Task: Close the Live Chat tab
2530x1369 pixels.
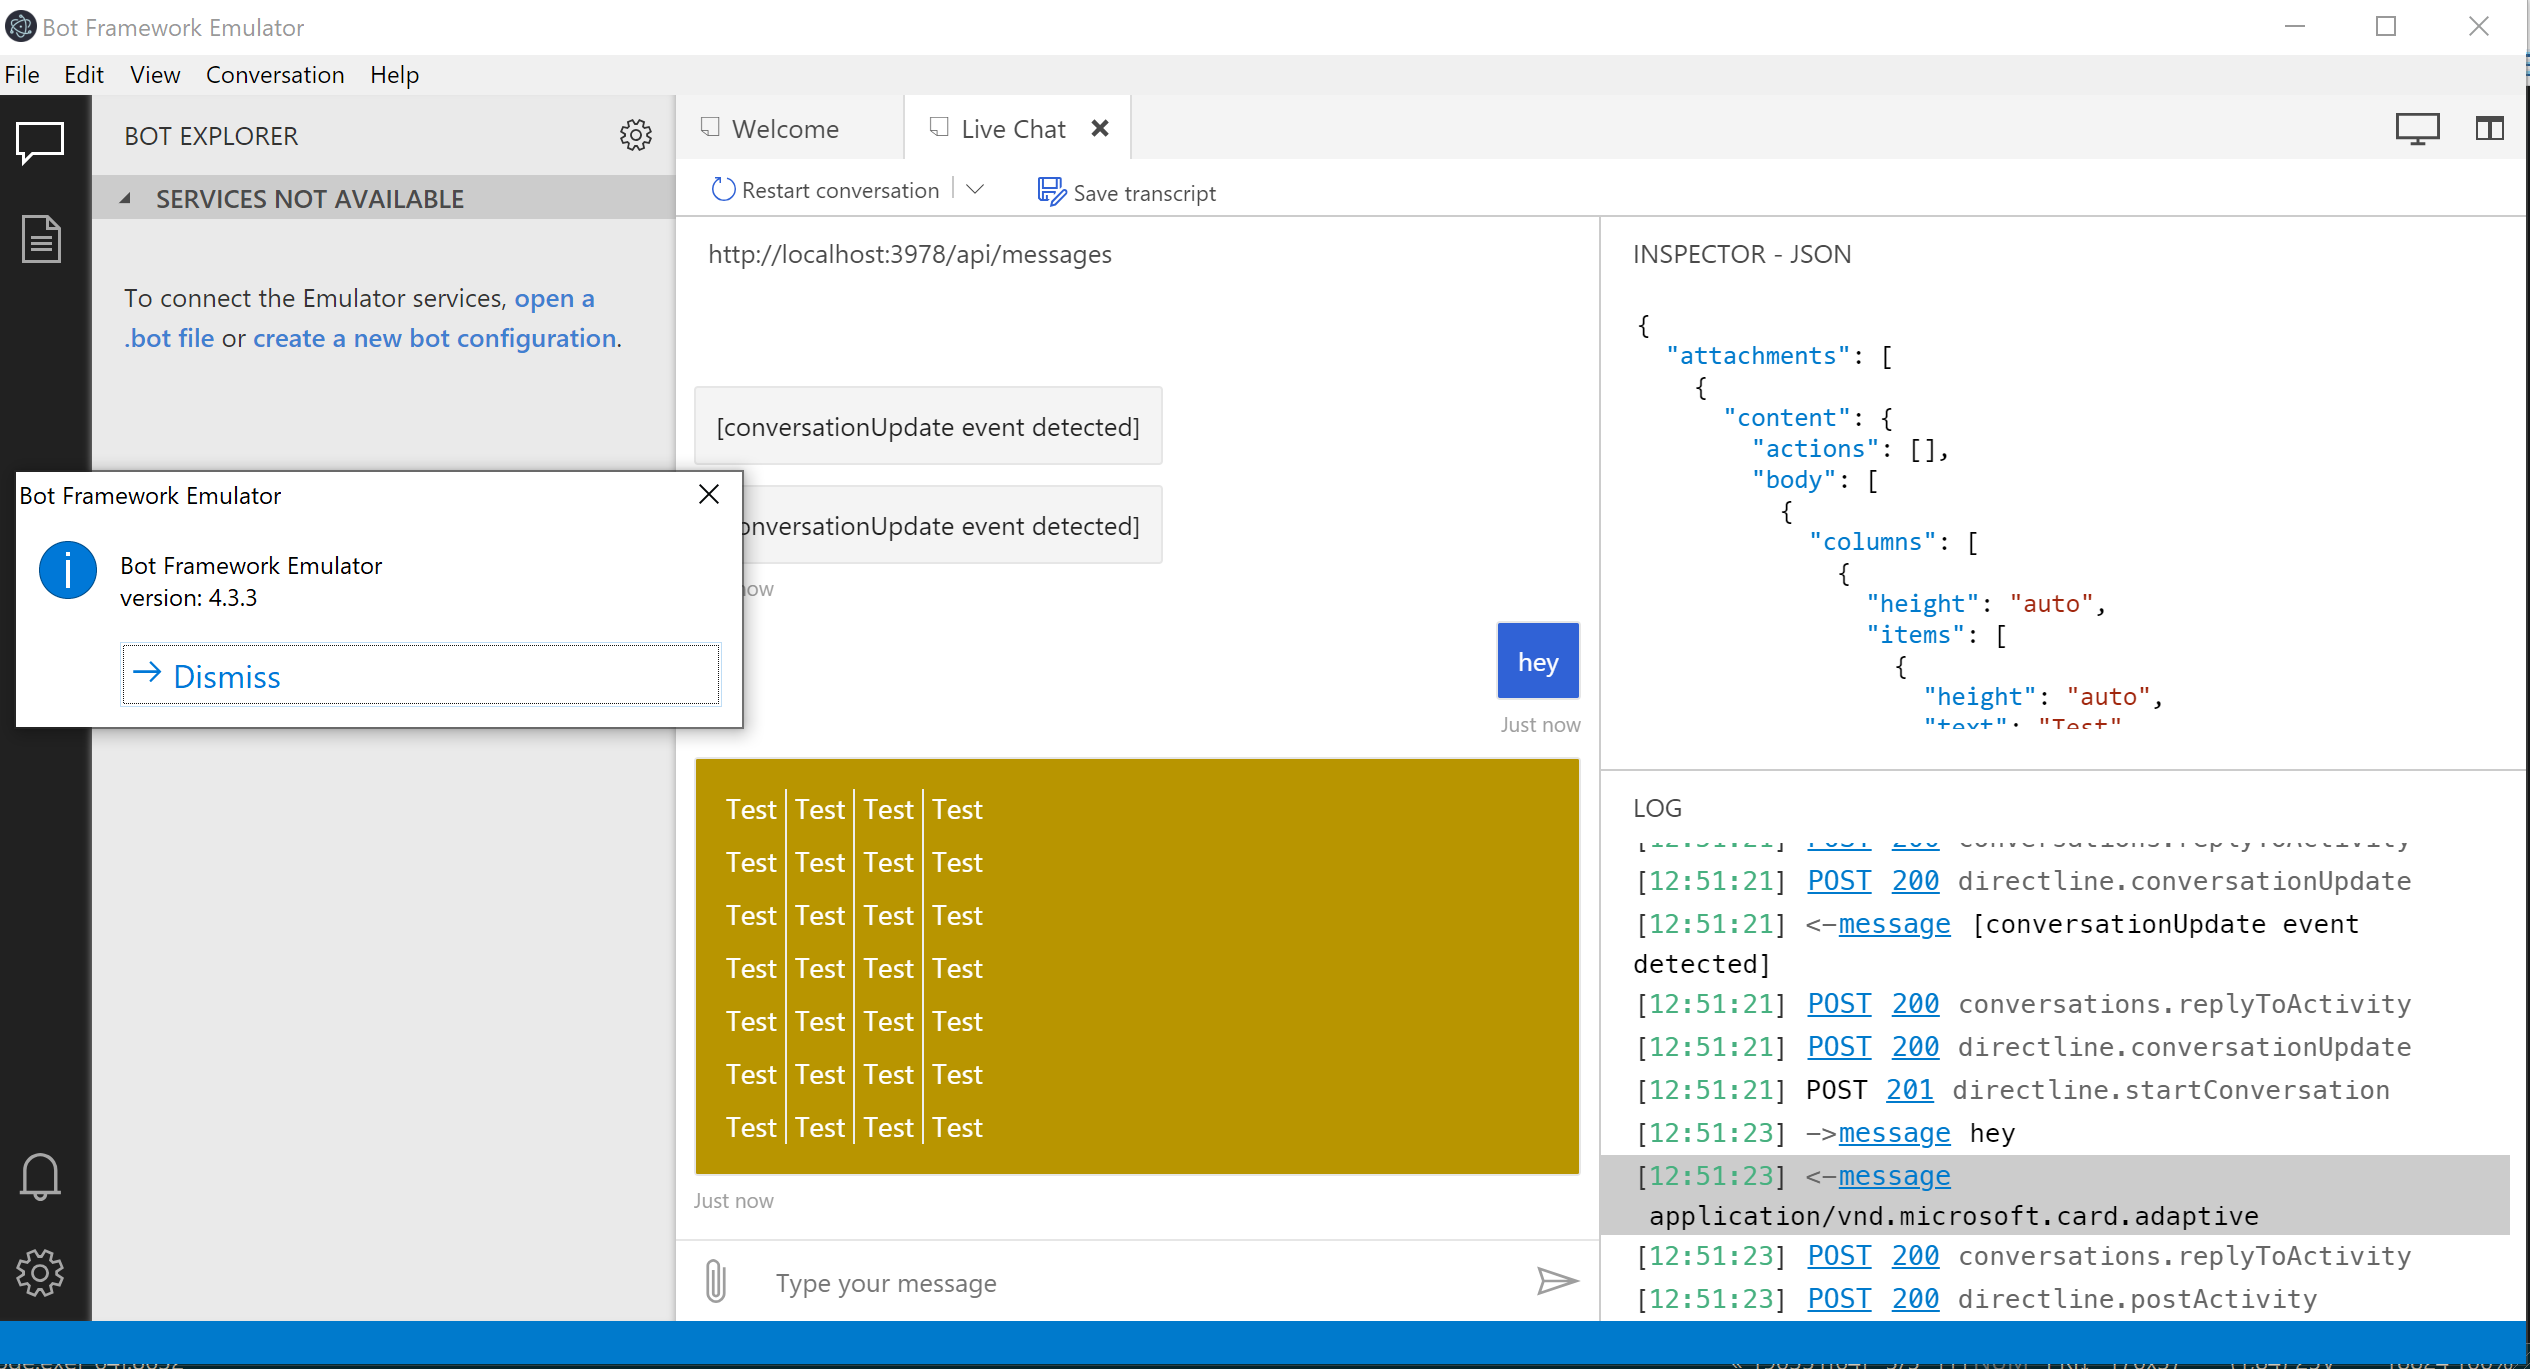Action: 1101,128
